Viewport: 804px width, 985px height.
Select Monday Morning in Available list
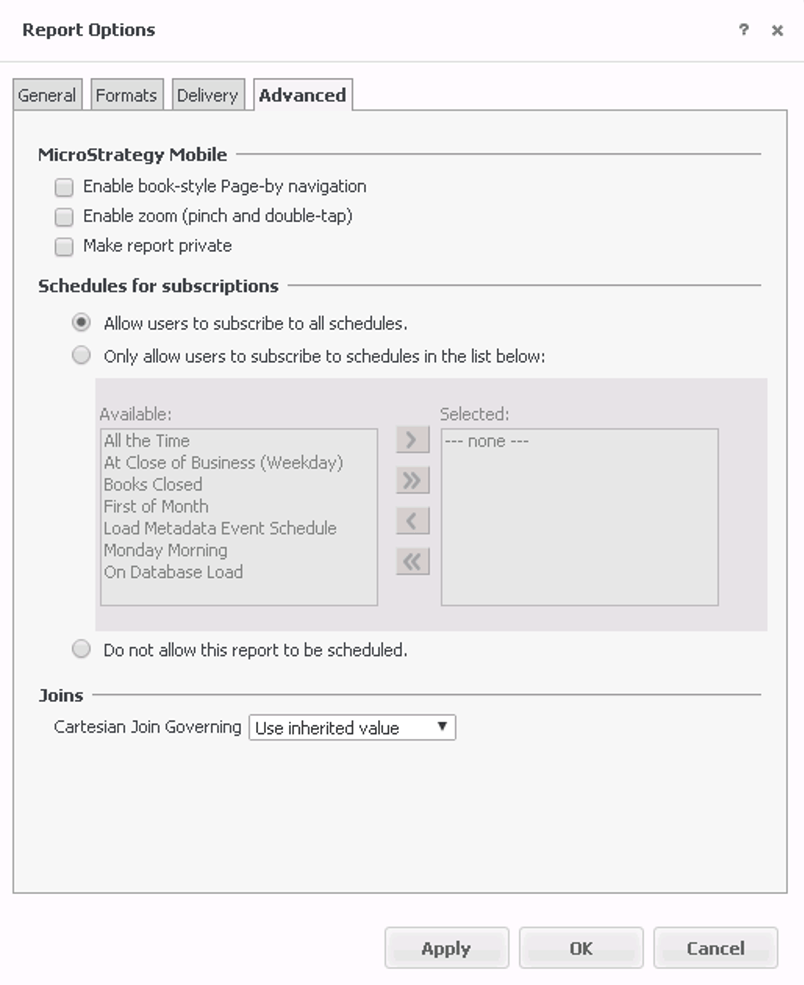[x=165, y=550]
